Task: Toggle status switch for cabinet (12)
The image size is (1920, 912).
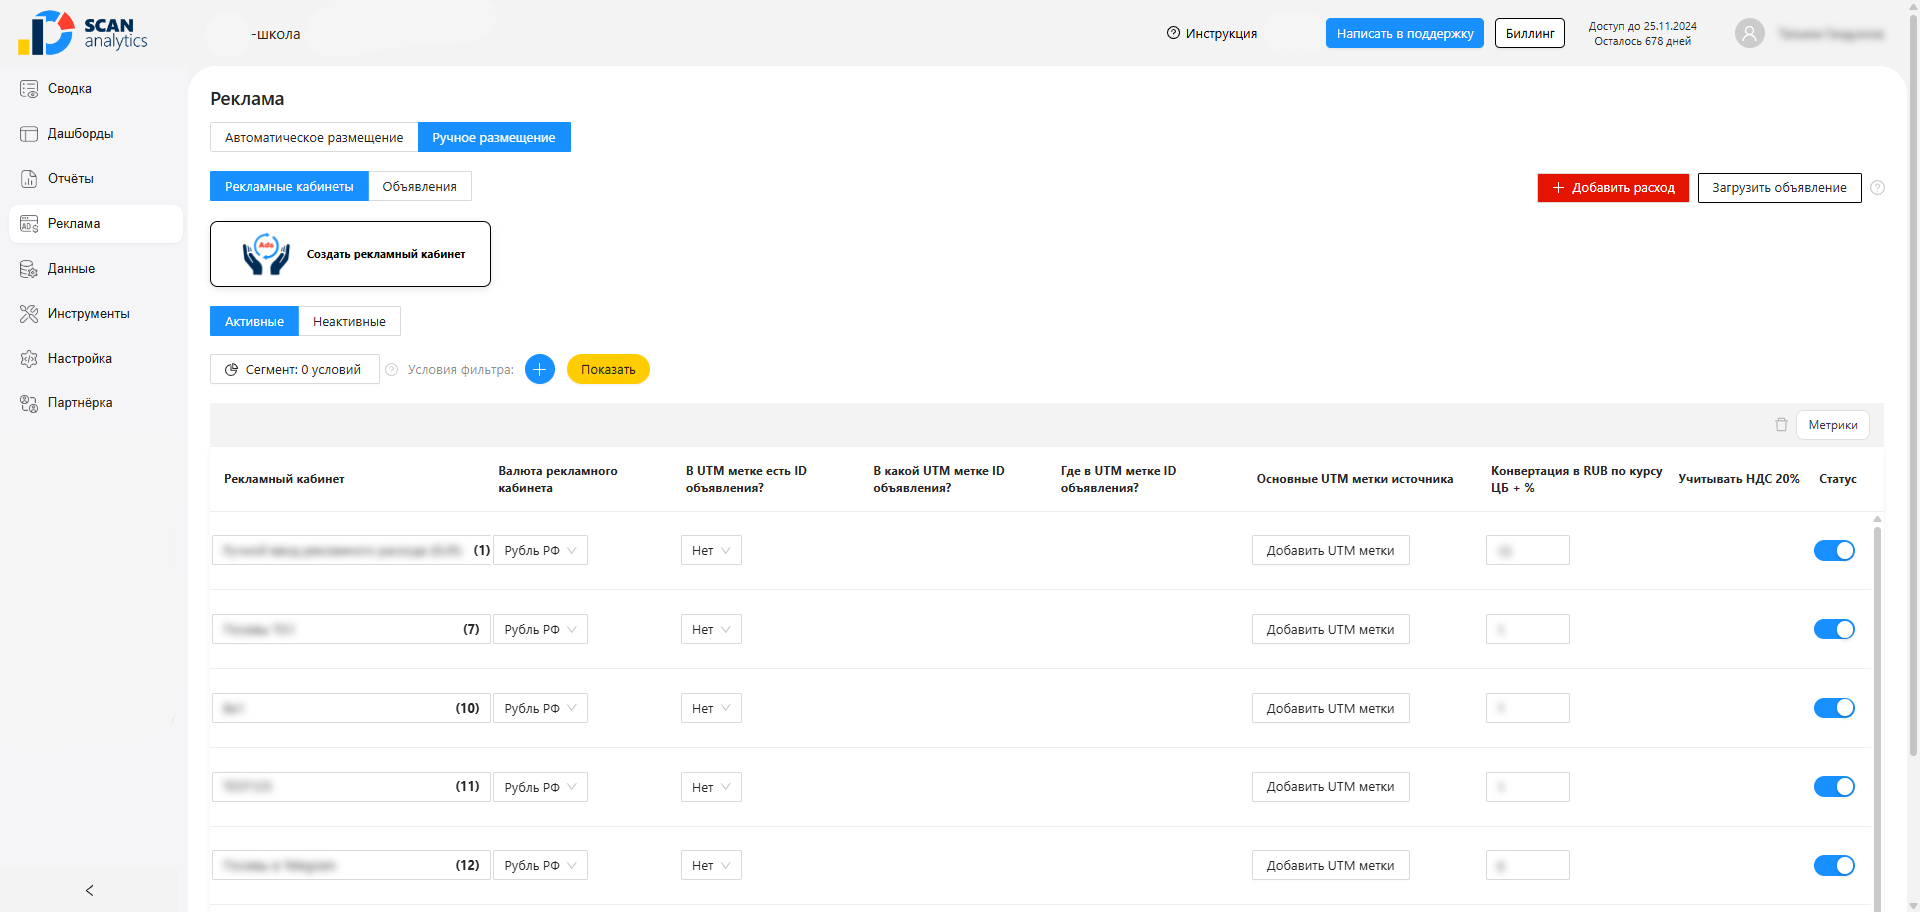Action: tap(1834, 866)
